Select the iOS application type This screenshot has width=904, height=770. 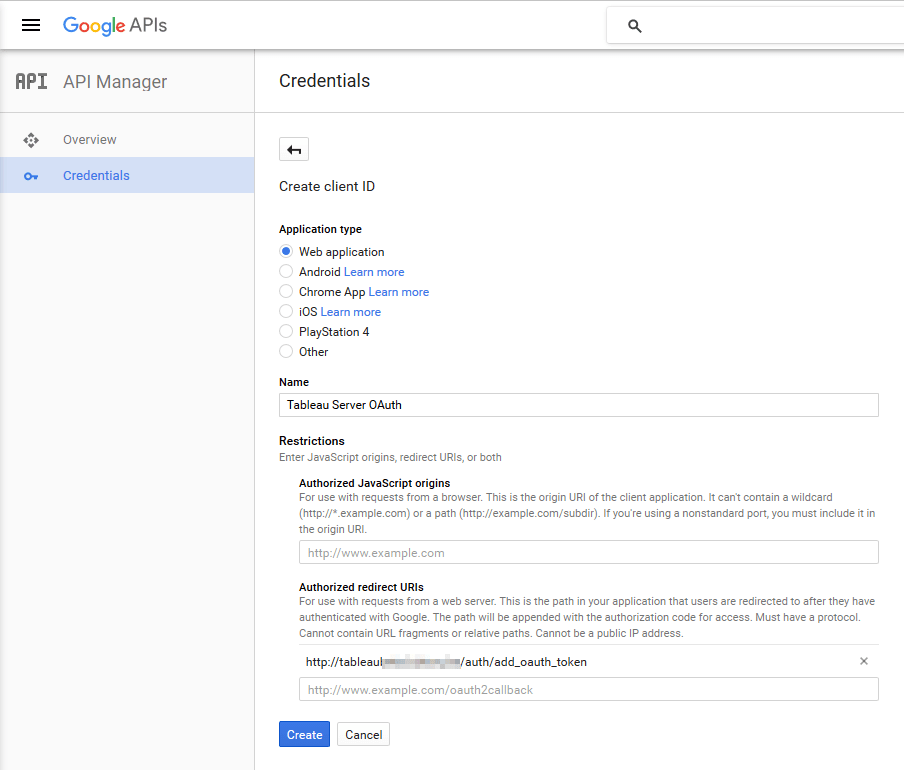pos(287,312)
